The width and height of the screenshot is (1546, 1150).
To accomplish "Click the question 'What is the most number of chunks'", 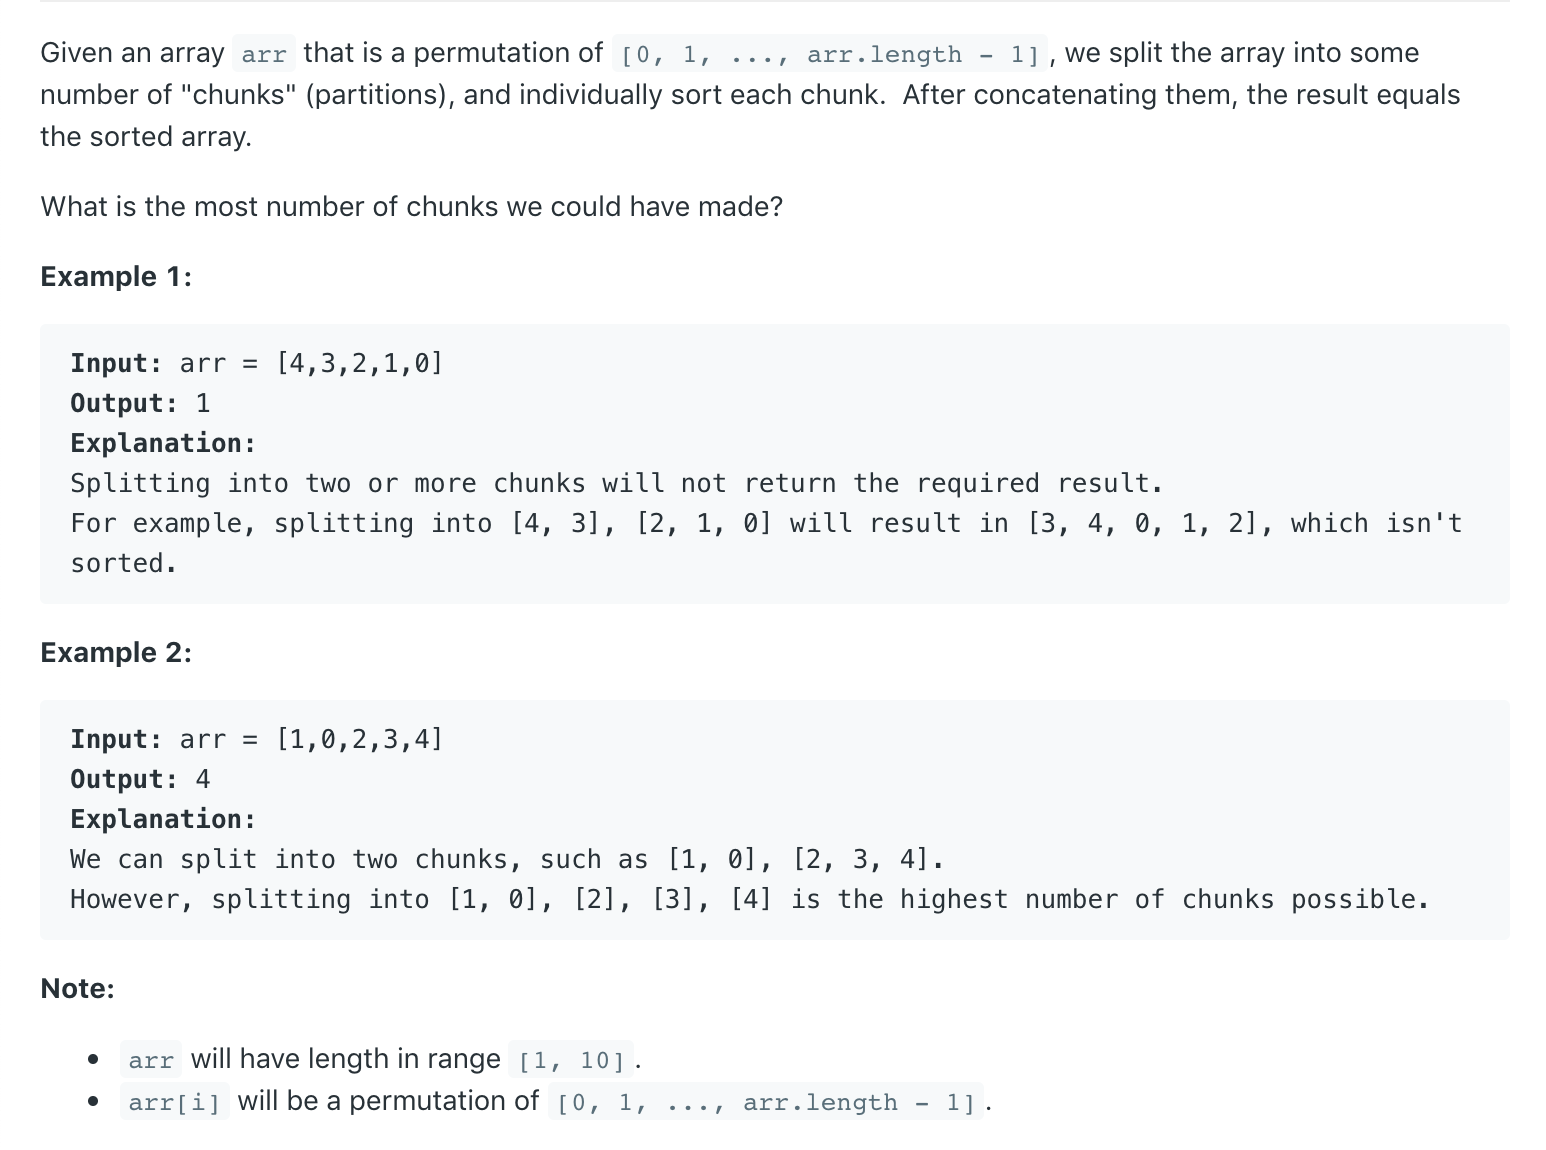I will (412, 207).
